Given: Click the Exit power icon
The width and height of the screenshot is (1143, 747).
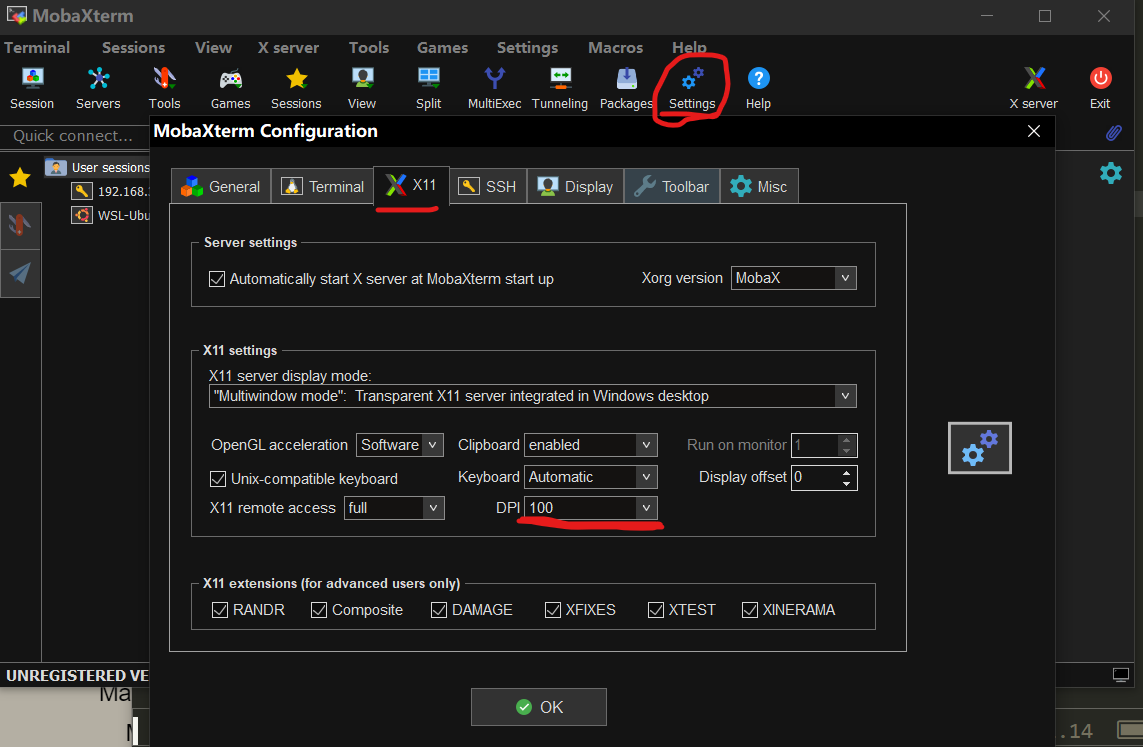Looking at the screenshot, I should point(1100,88).
